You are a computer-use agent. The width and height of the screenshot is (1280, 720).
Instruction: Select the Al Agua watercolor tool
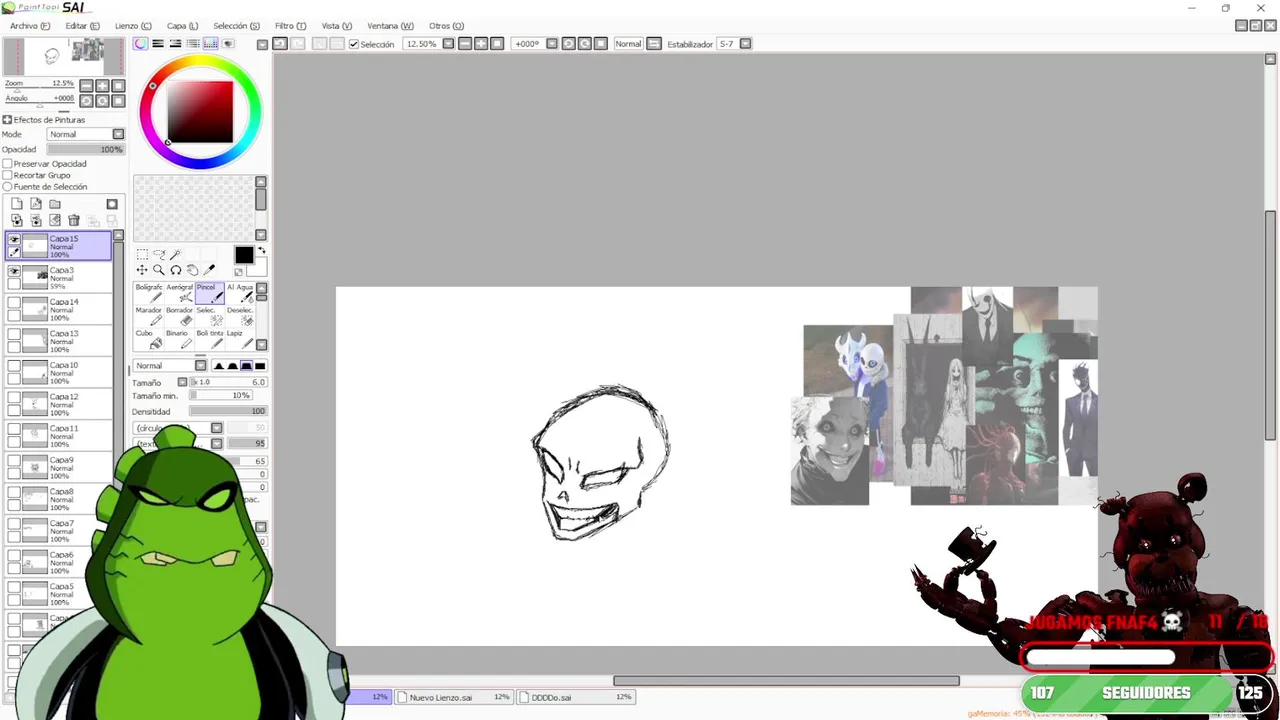240,293
